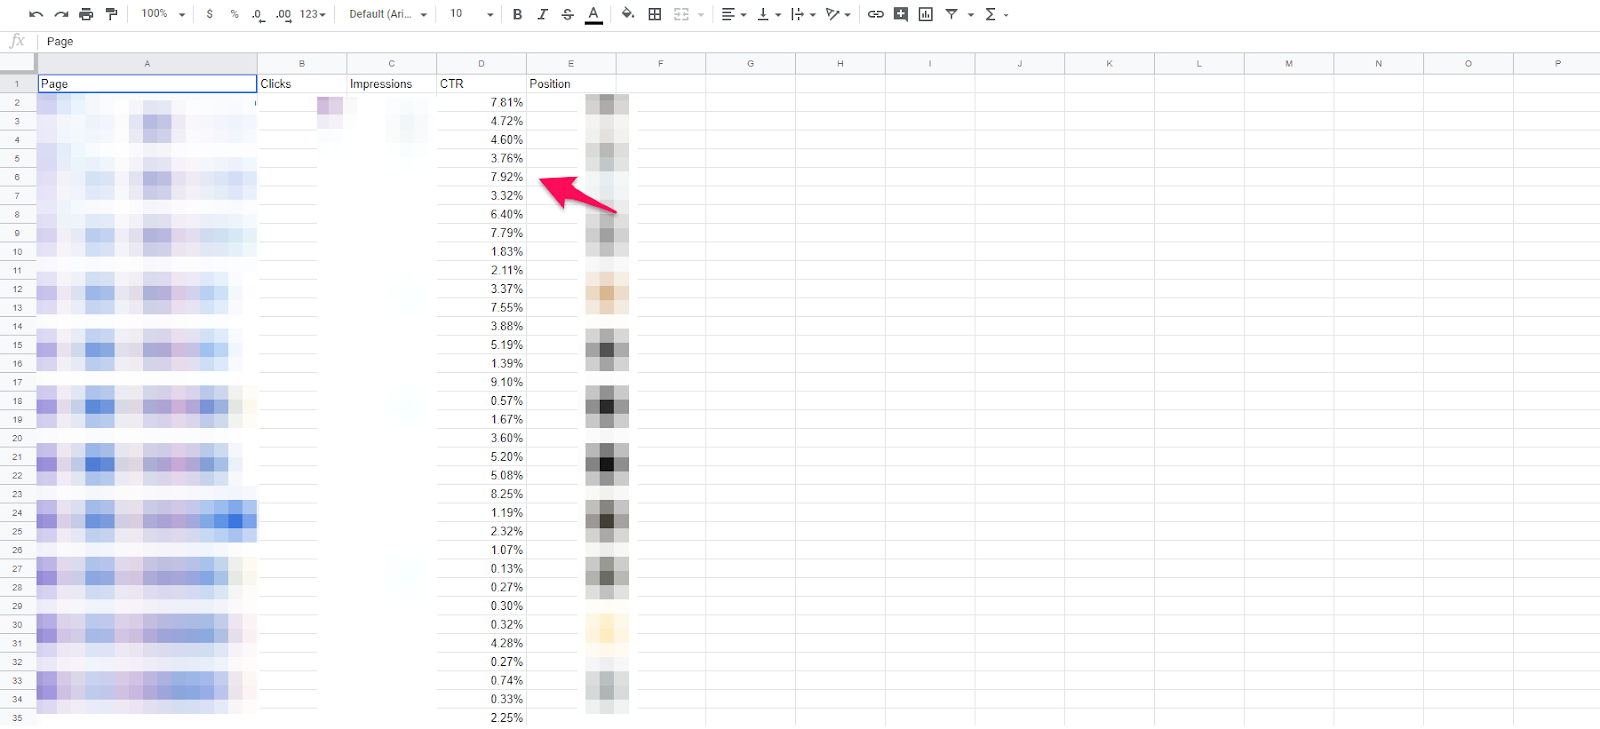1600x729 pixels.
Task: Click the Undo icon
Action: 36,14
